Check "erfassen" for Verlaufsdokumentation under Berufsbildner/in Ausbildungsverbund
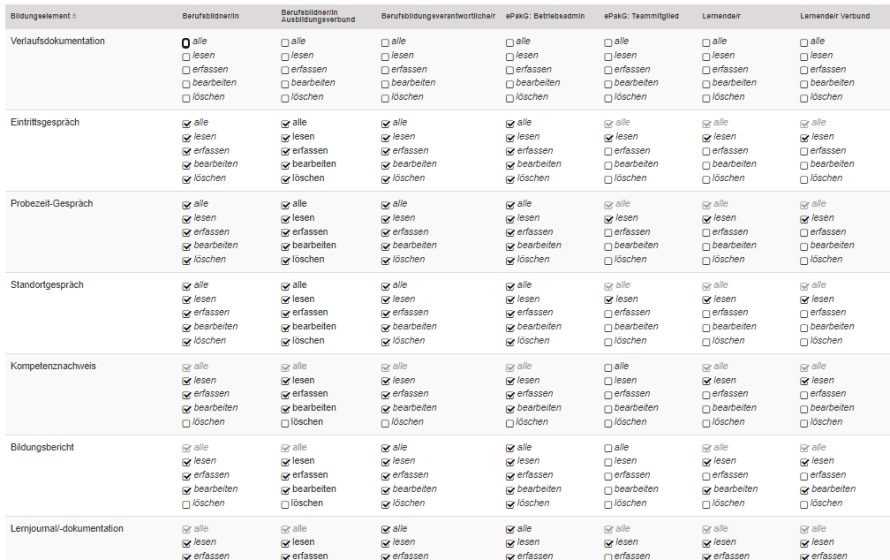Viewport: 890px width, 560px height. 286,71
